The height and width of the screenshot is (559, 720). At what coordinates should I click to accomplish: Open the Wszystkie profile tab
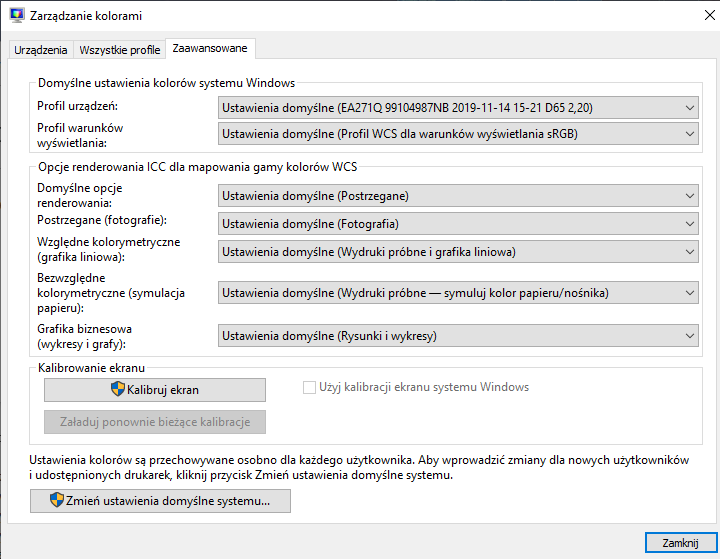(x=119, y=49)
